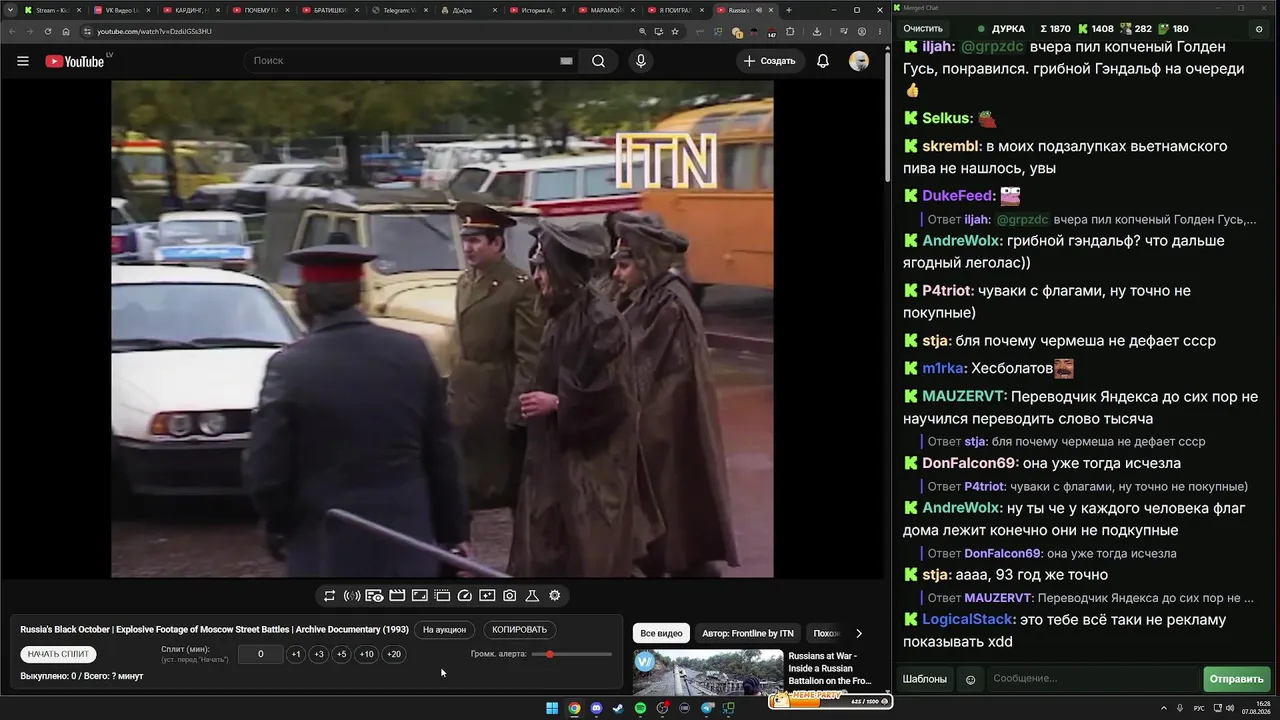Viewport: 1280px width, 720px height.
Task: Click the НАЧАТЬ СПЛИТ button
Action: (x=59, y=654)
